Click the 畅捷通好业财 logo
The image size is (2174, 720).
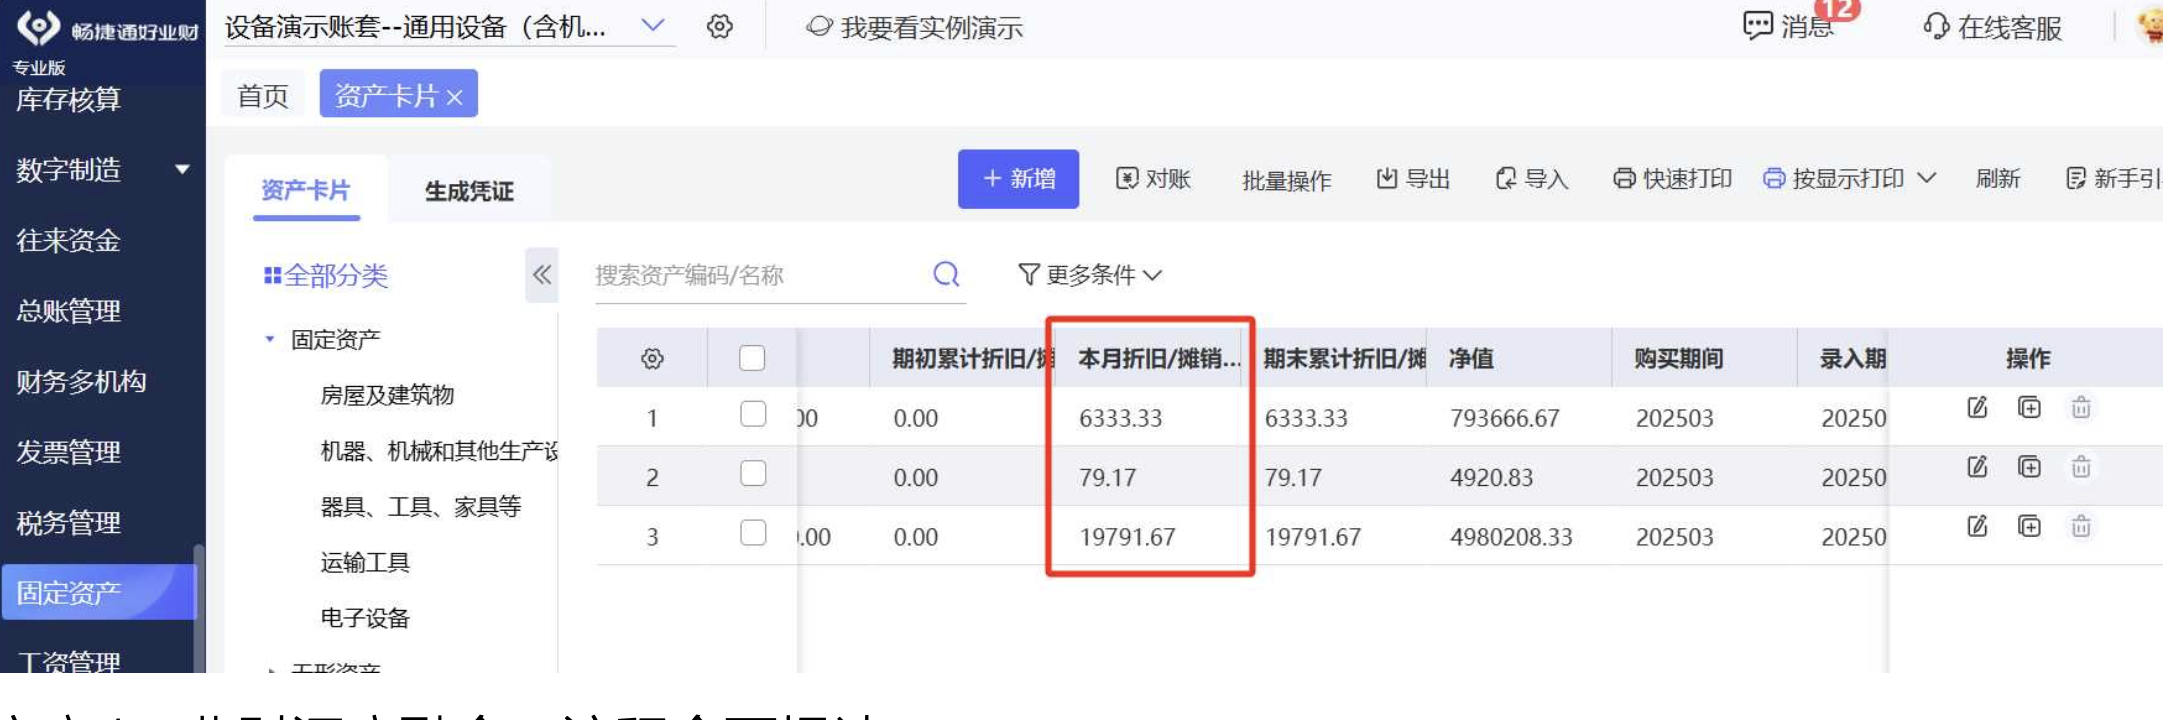[107, 28]
